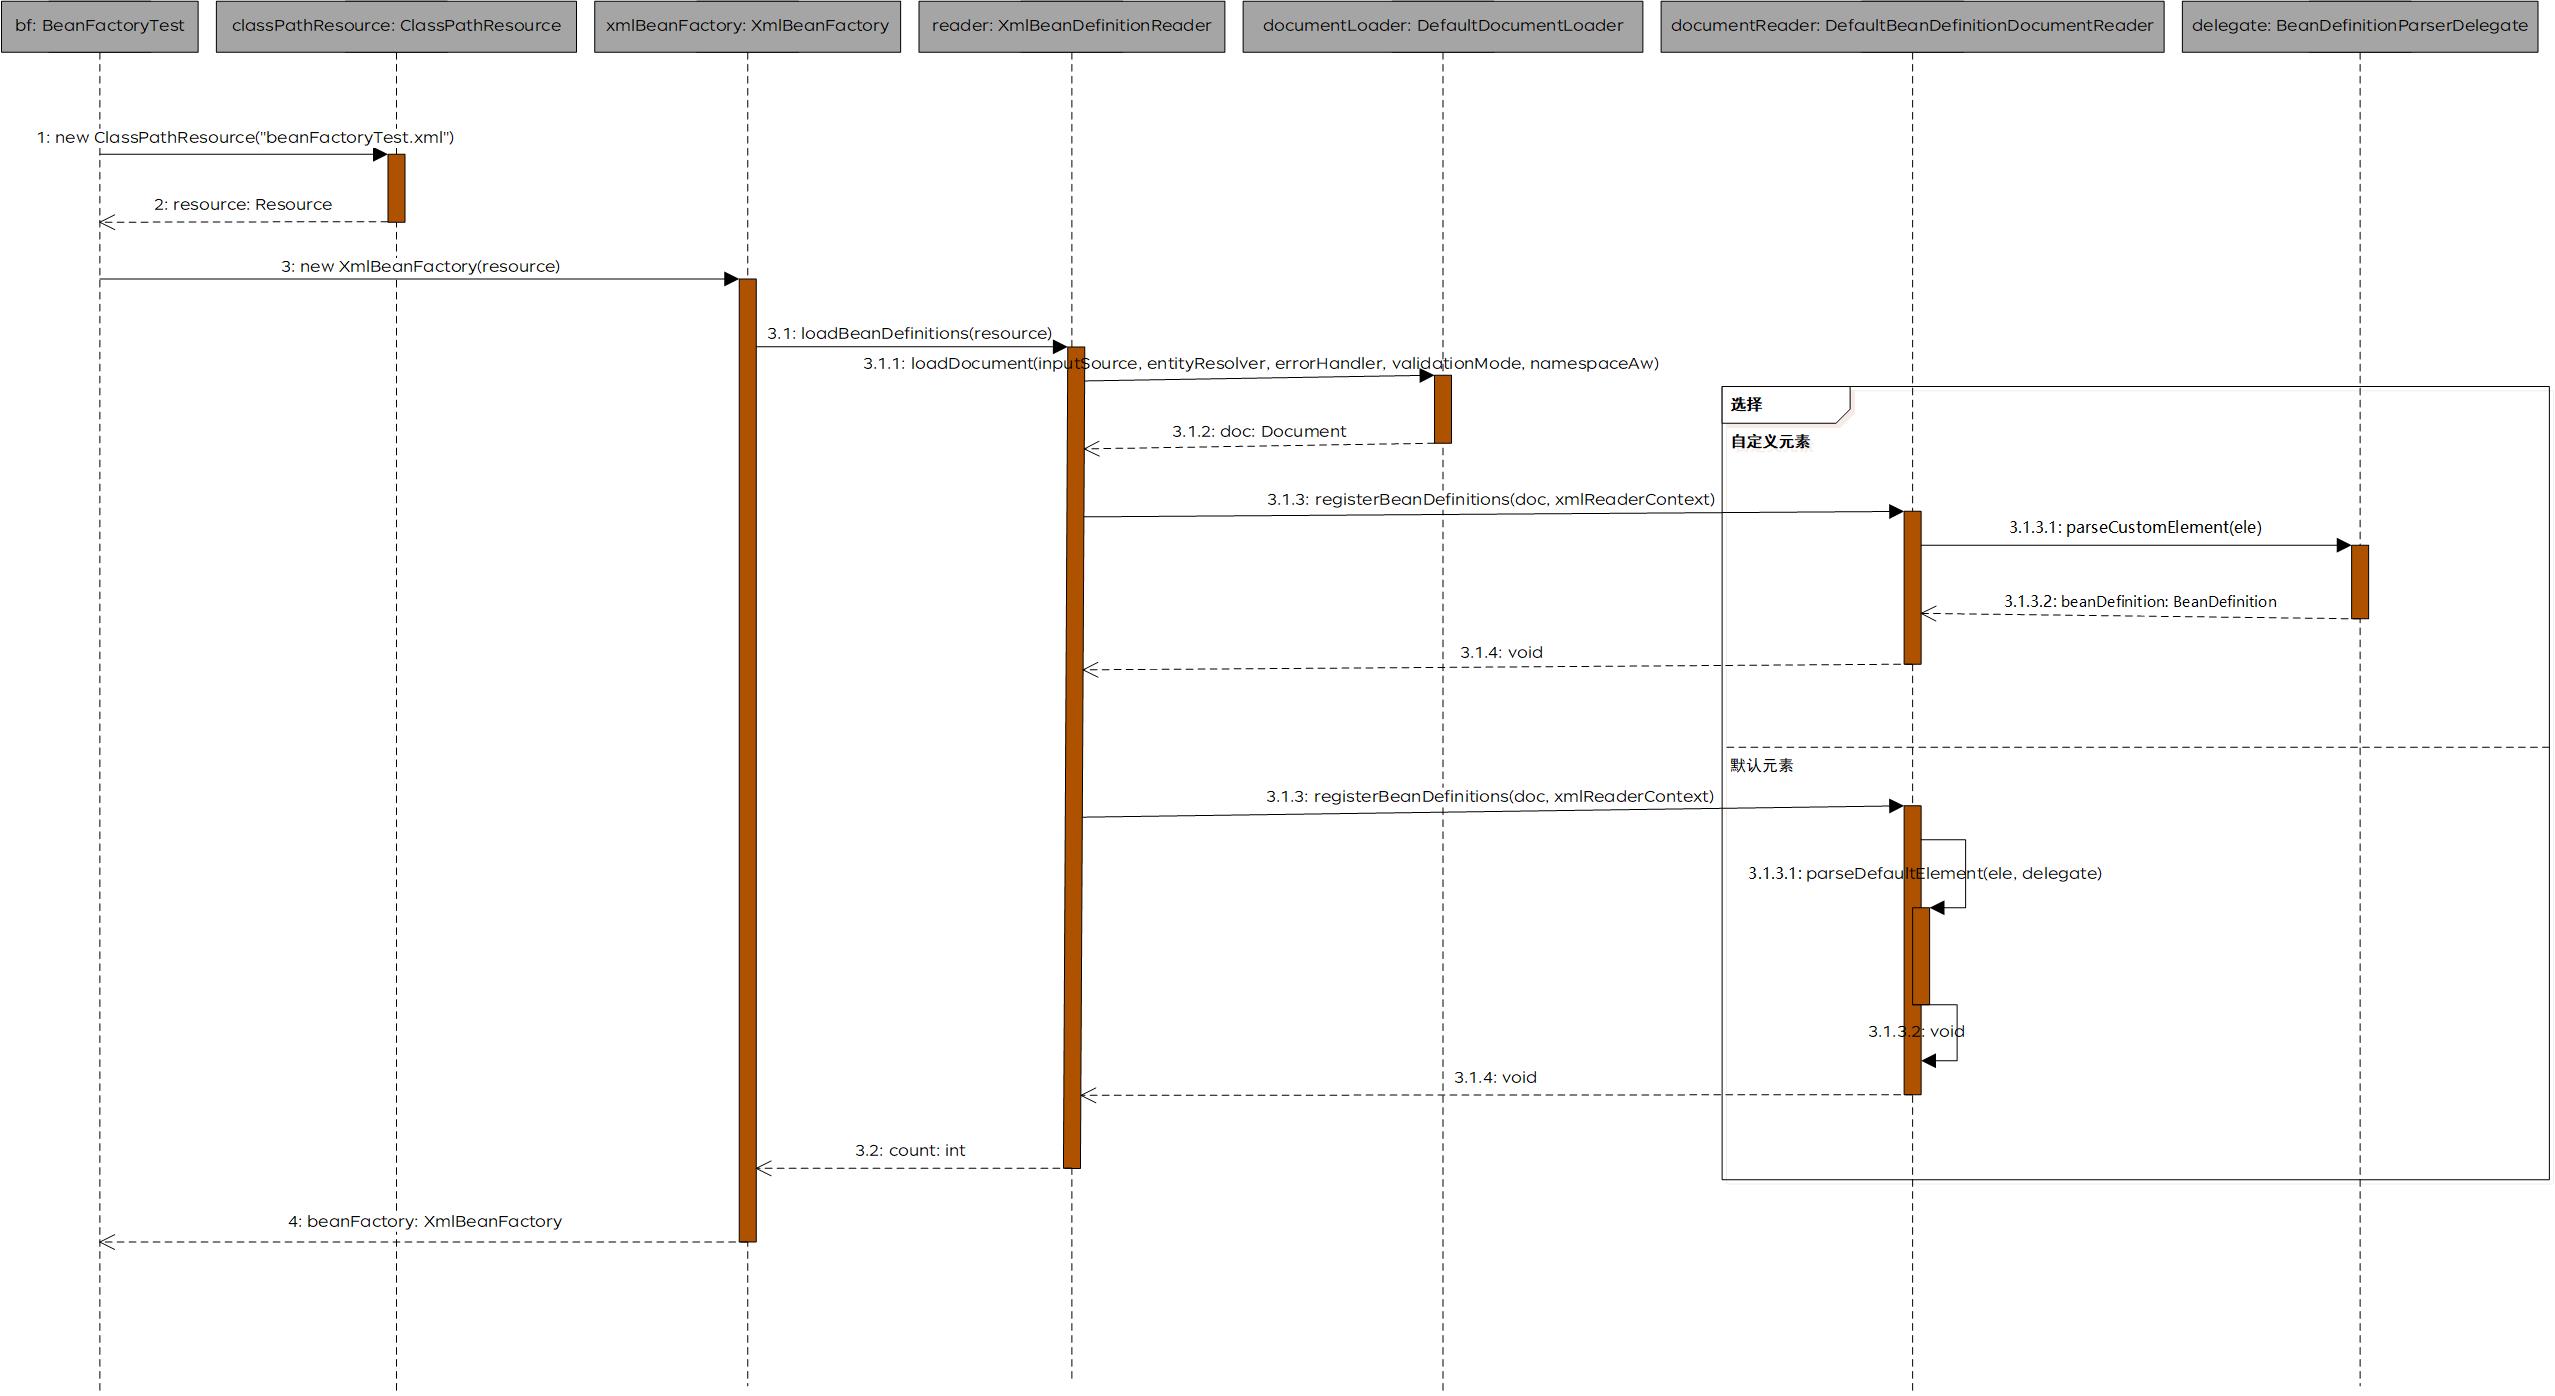Viewport: 2555px width, 1396px height.
Task: Select the nested parseDefaultElement self-call activation bar
Action: tap(1921, 956)
